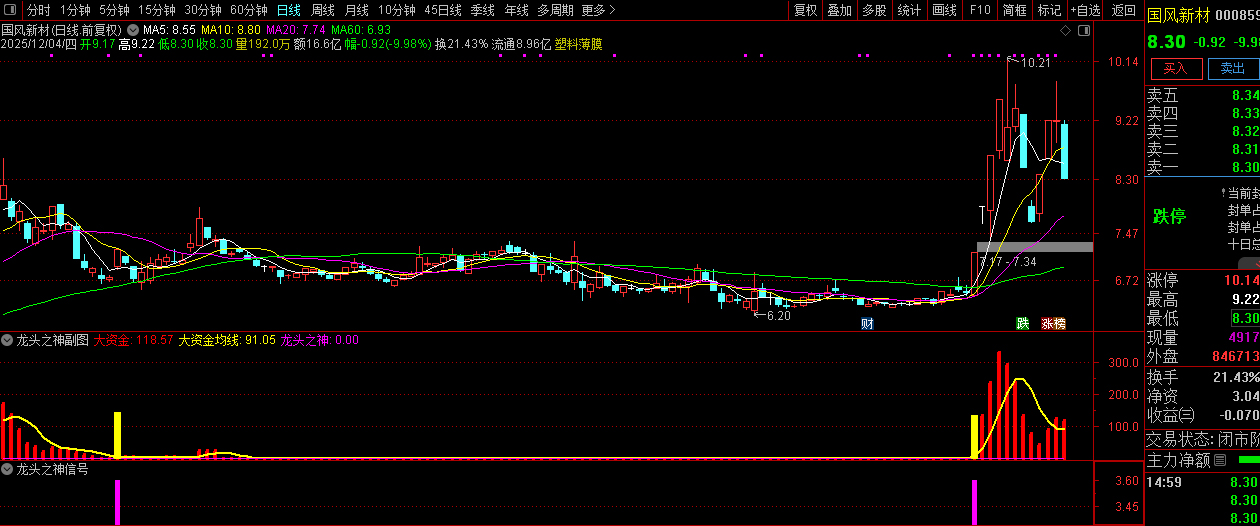1260x526 pixels.
Task: Click the diamond marker icon above the chart
Action: [1065, 31]
